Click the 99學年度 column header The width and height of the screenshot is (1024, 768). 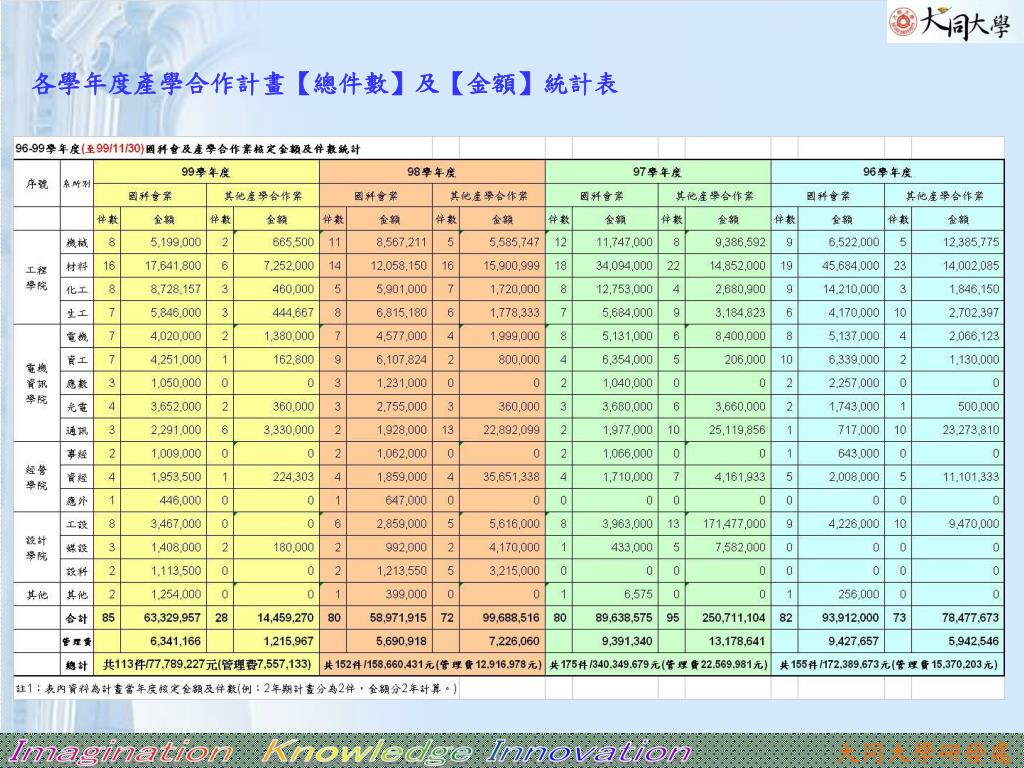click(x=206, y=172)
